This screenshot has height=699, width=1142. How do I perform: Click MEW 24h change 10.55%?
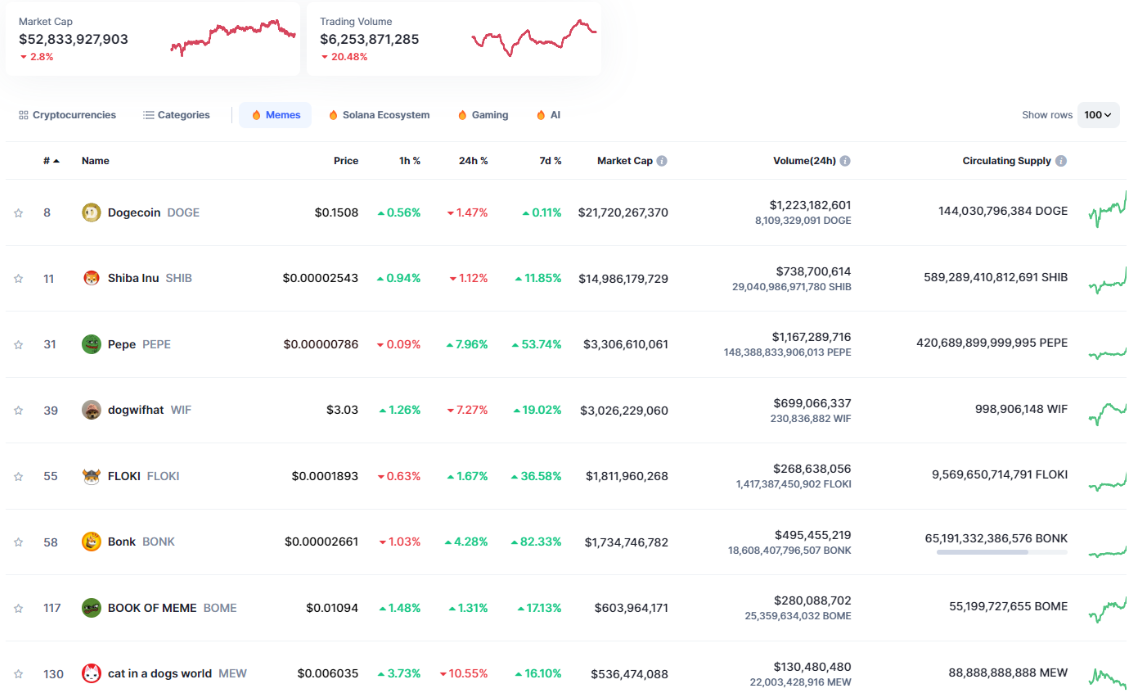(x=464, y=674)
